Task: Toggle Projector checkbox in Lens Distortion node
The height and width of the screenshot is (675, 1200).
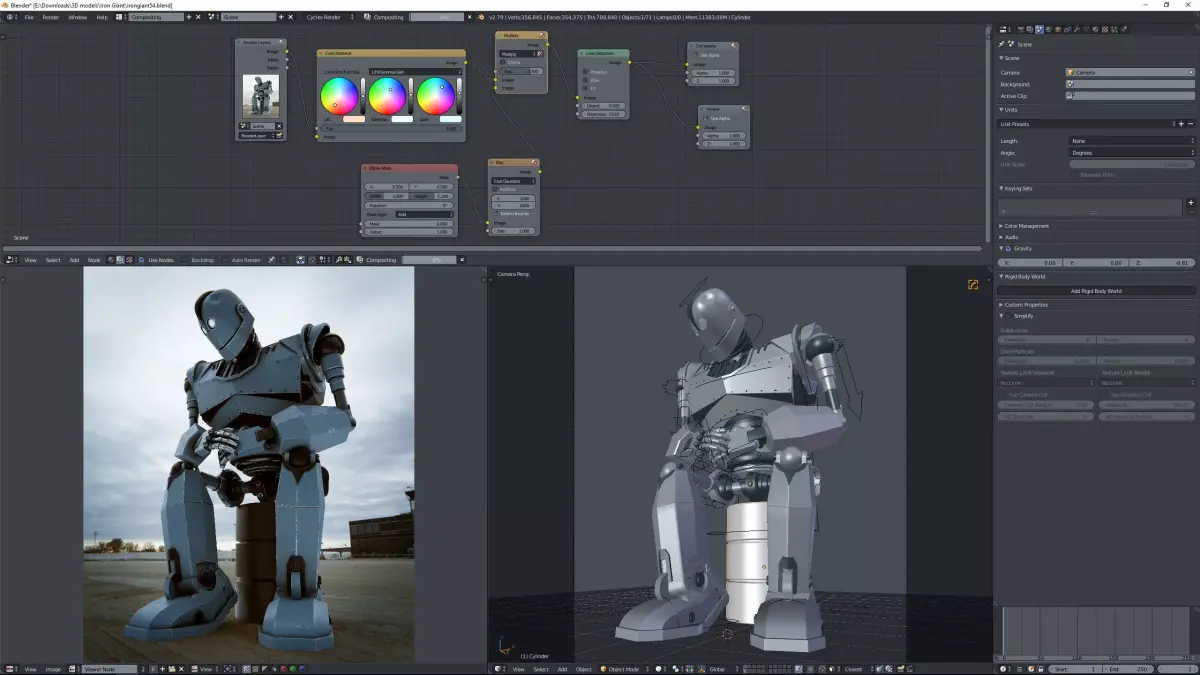Action: [x=585, y=72]
